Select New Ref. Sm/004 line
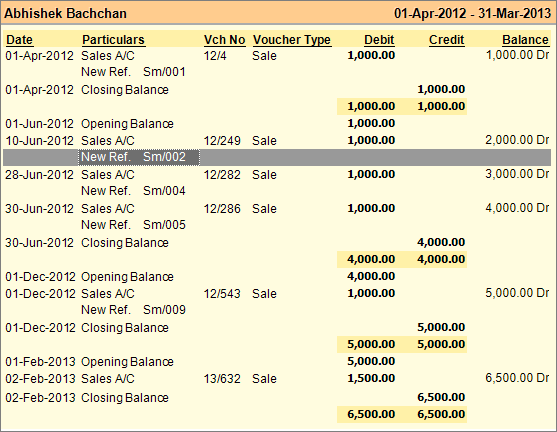 click(x=133, y=191)
